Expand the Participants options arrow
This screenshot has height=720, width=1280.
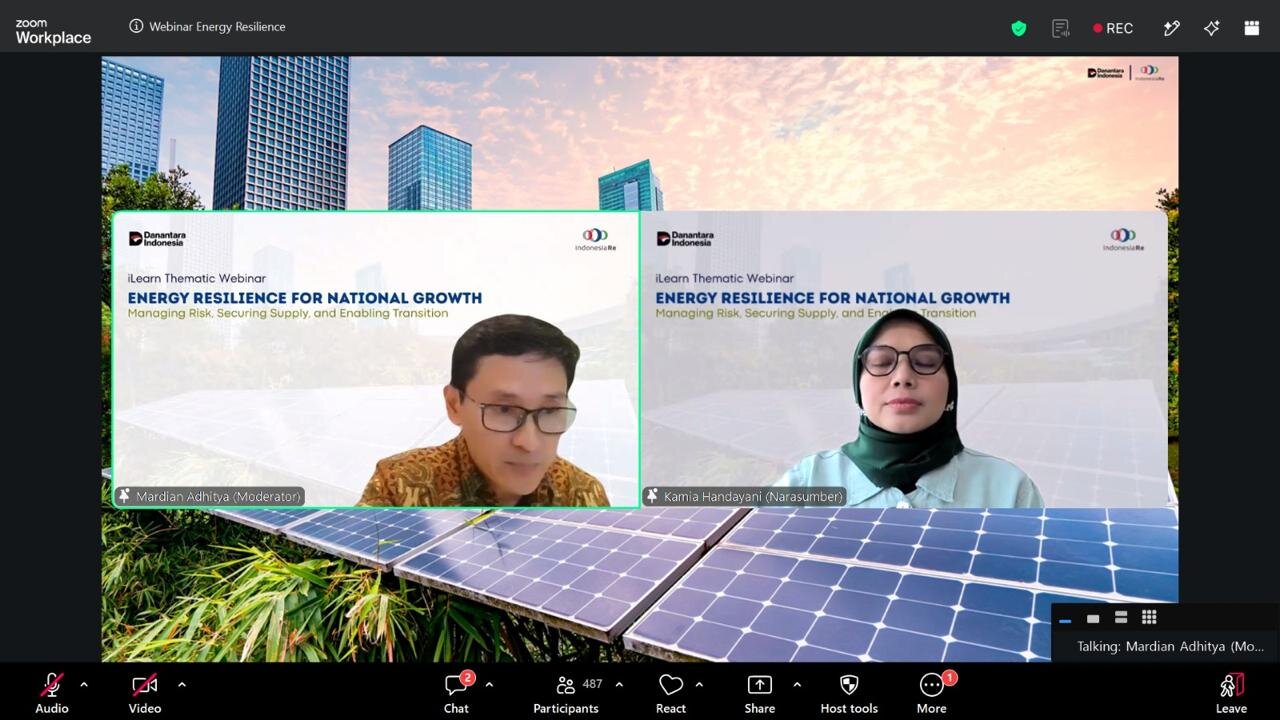(x=619, y=684)
